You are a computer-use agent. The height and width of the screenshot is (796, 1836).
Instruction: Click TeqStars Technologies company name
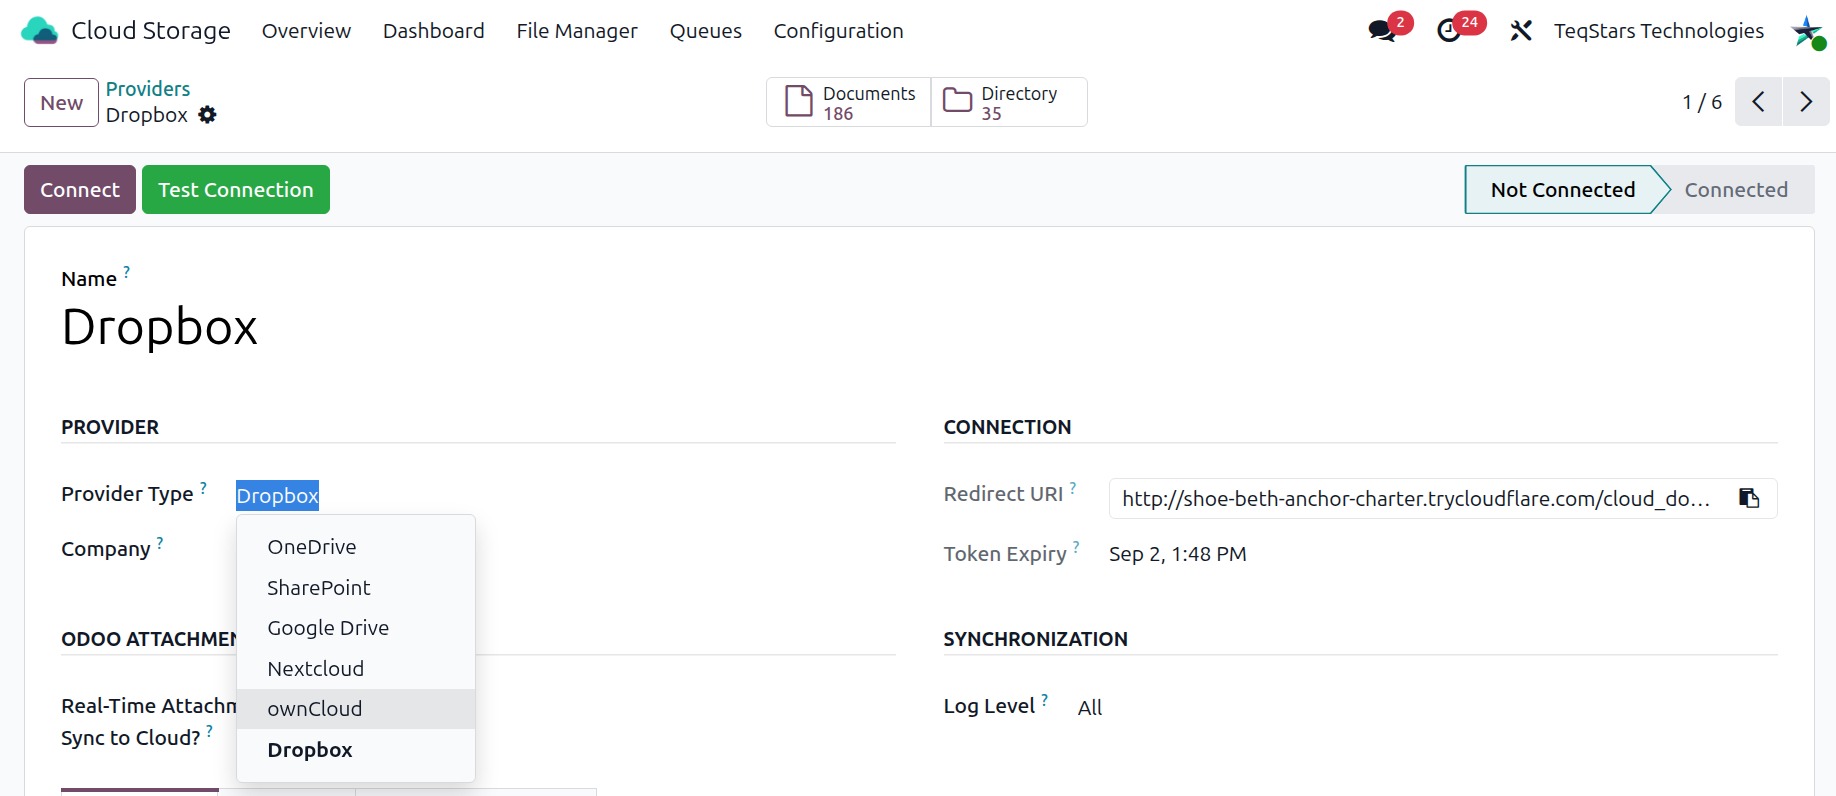1659,31
